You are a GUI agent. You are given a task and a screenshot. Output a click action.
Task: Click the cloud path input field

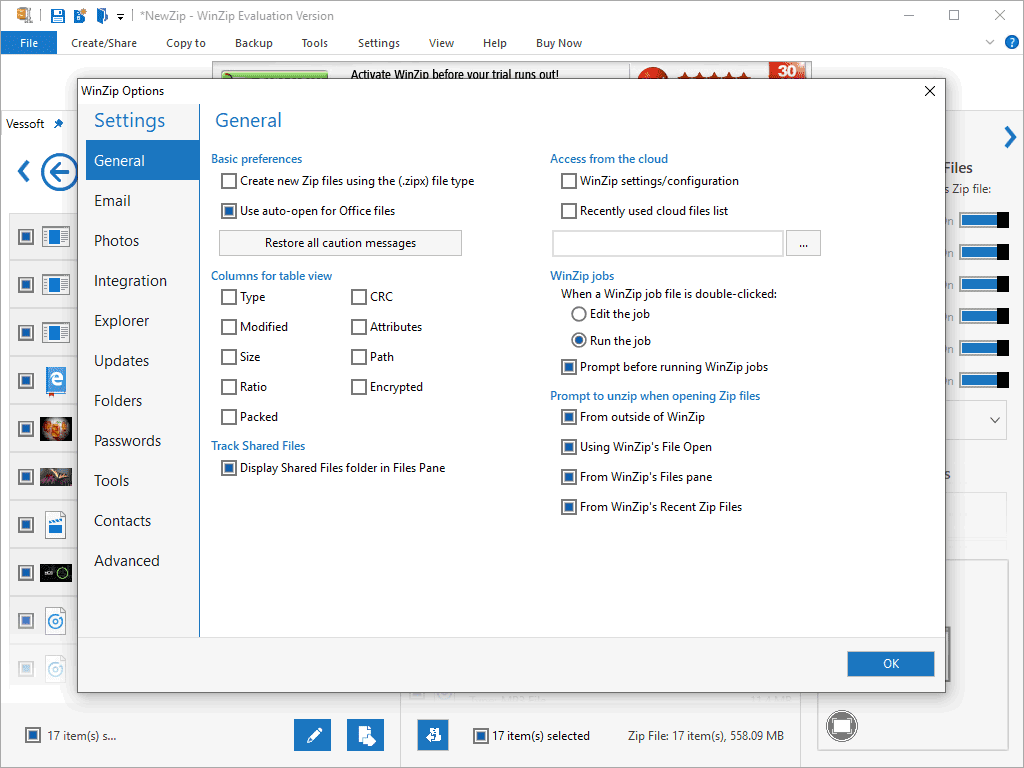click(x=667, y=244)
